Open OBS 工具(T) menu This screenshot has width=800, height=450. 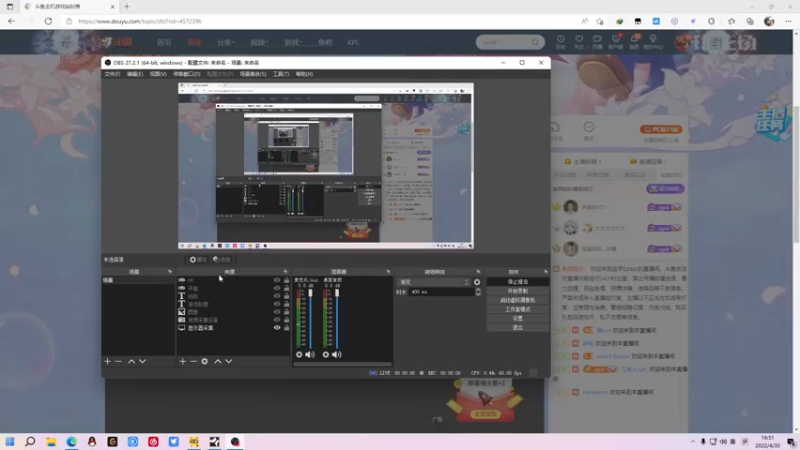(281, 74)
